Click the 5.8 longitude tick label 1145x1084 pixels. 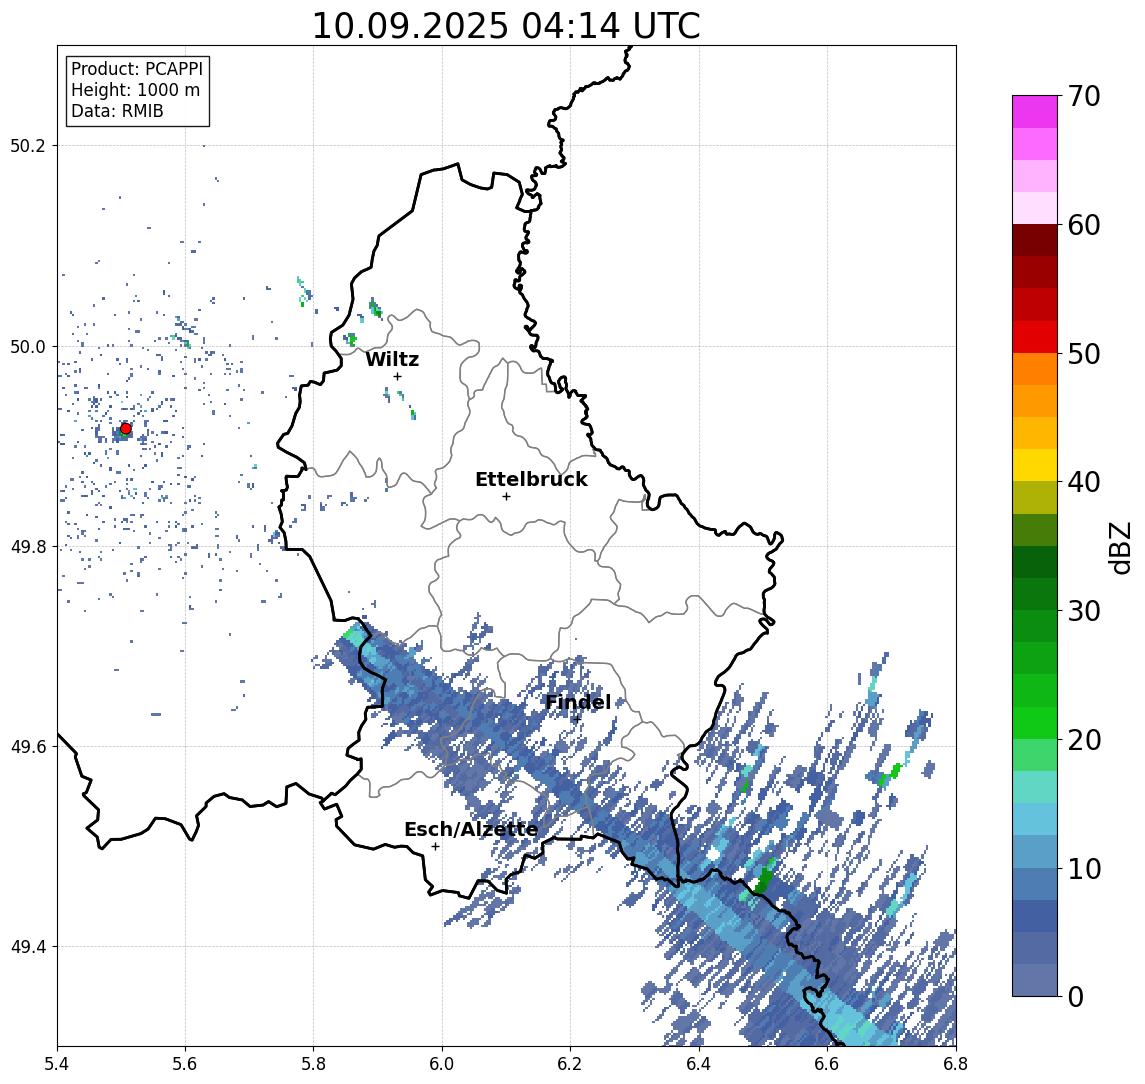313,1064
